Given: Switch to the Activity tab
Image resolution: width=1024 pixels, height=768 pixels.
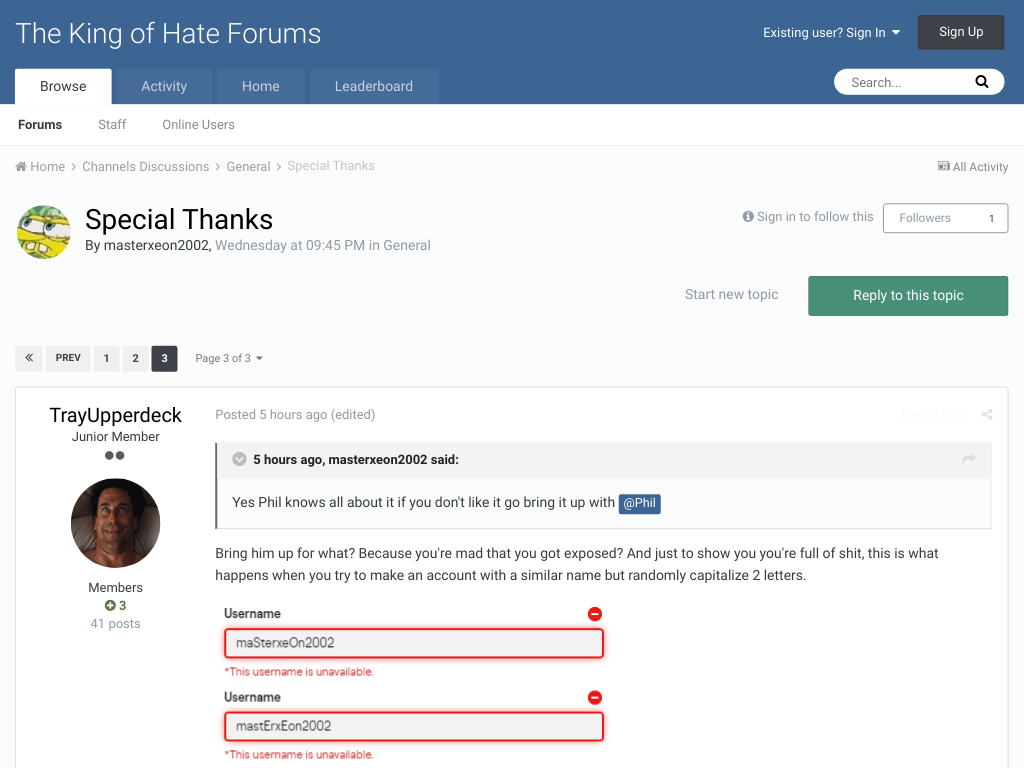Looking at the screenshot, I should point(164,86).
